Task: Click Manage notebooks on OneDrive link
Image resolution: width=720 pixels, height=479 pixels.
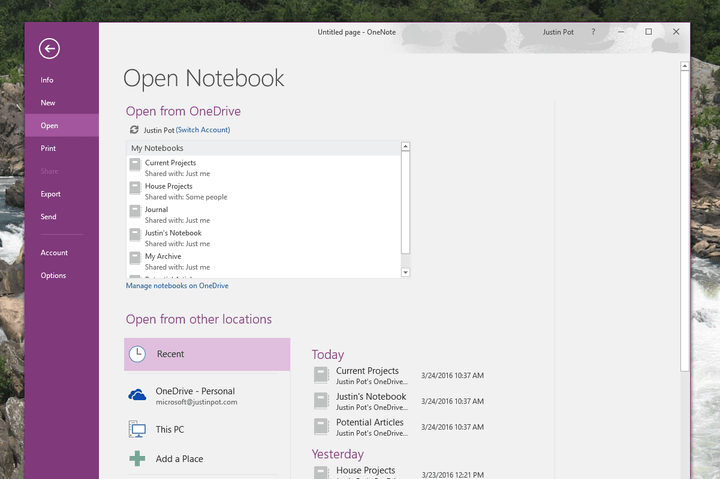Action: [177, 286]
